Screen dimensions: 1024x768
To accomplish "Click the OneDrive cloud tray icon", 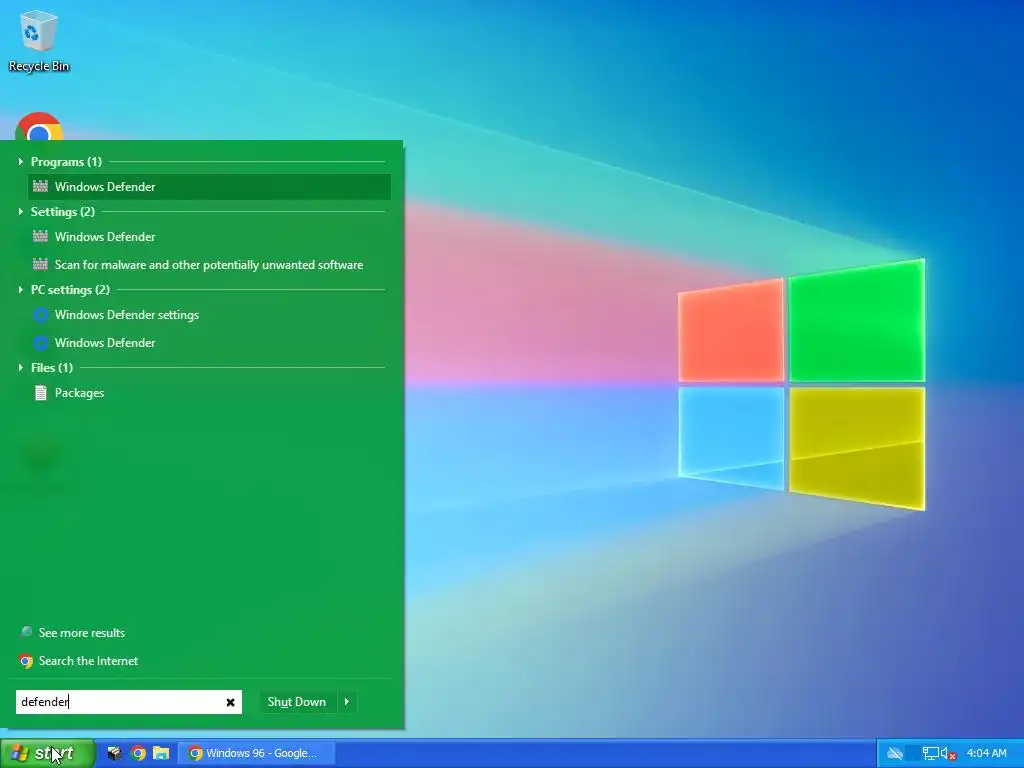I will [x=895, y=754].
